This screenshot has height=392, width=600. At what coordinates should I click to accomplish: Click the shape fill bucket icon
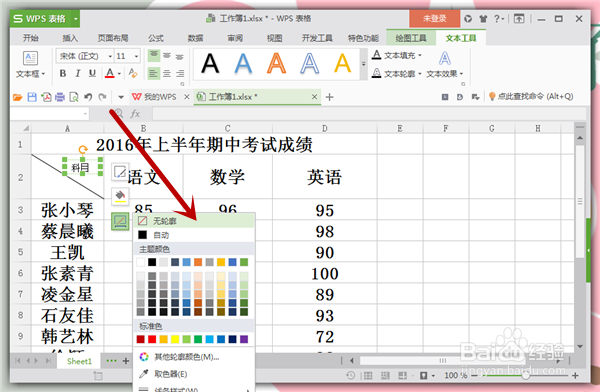click(x=120, y=196)
